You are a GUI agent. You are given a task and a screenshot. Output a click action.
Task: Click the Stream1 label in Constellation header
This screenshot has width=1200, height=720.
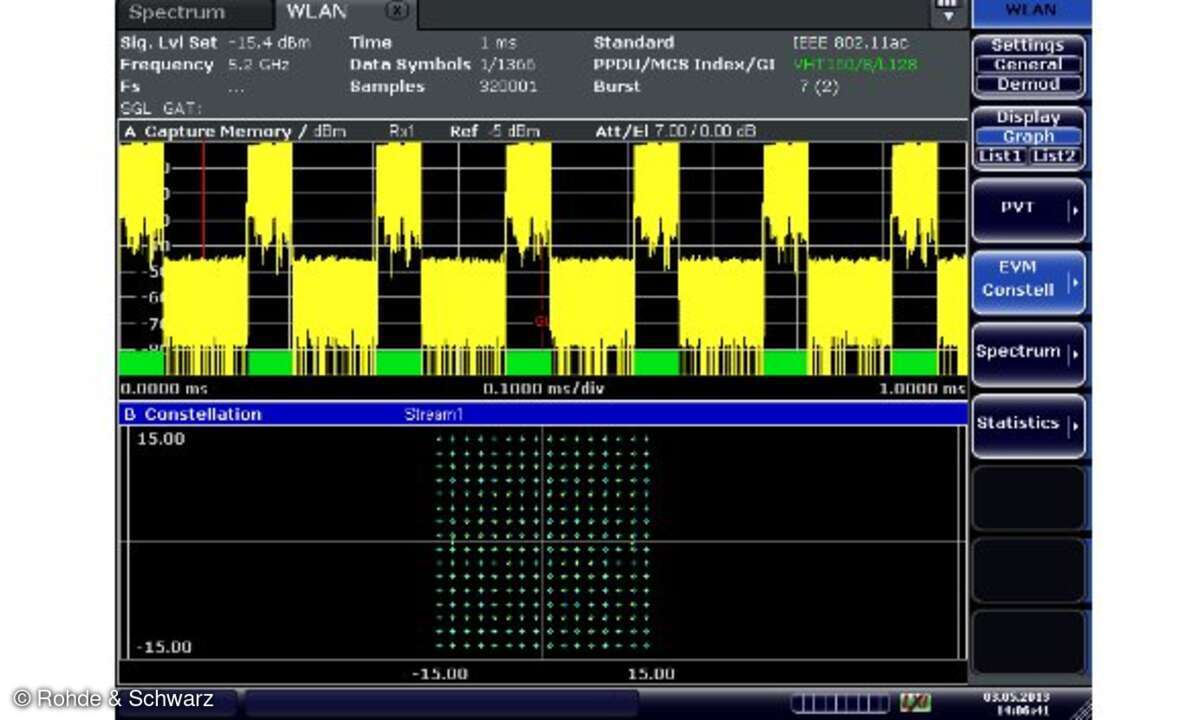click(x=433, y=414)
